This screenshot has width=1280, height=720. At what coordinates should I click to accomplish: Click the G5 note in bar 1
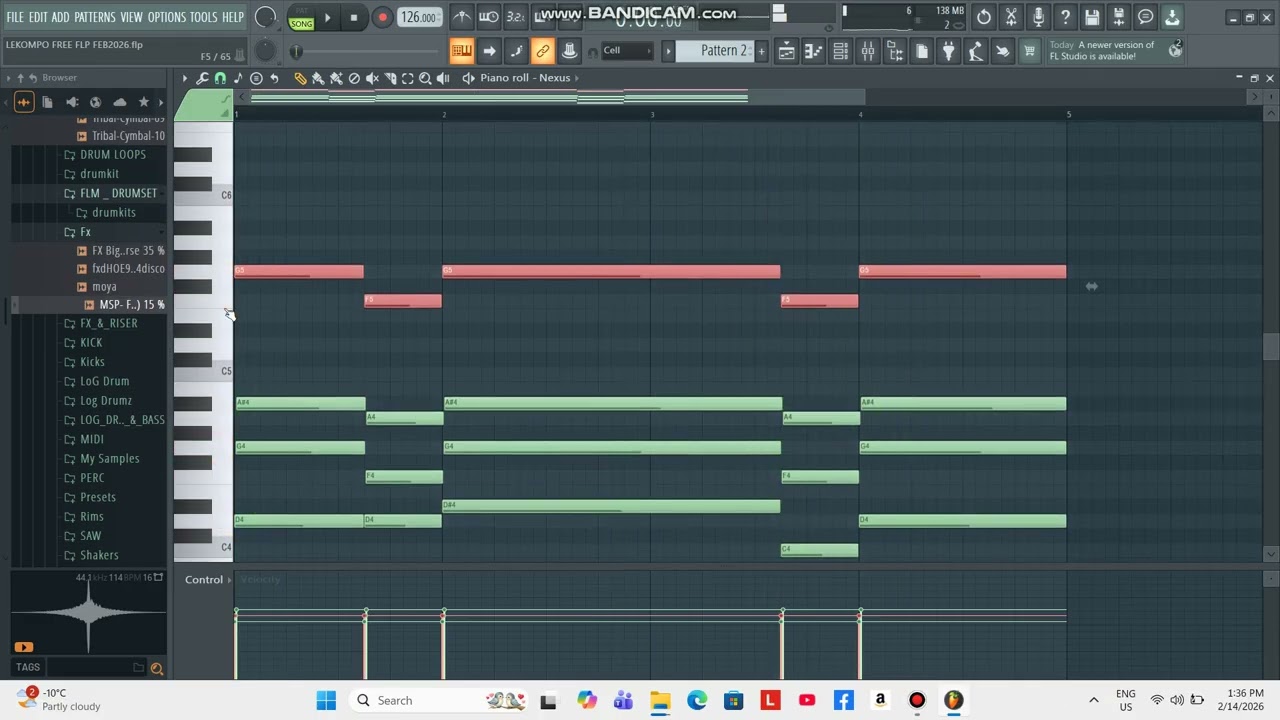tap(299, 271)
